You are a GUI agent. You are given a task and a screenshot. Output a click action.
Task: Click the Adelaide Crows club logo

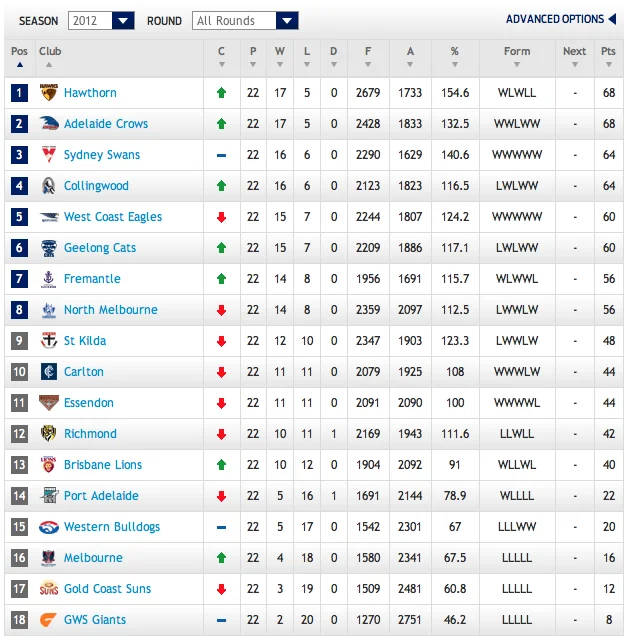pos(49,123)
